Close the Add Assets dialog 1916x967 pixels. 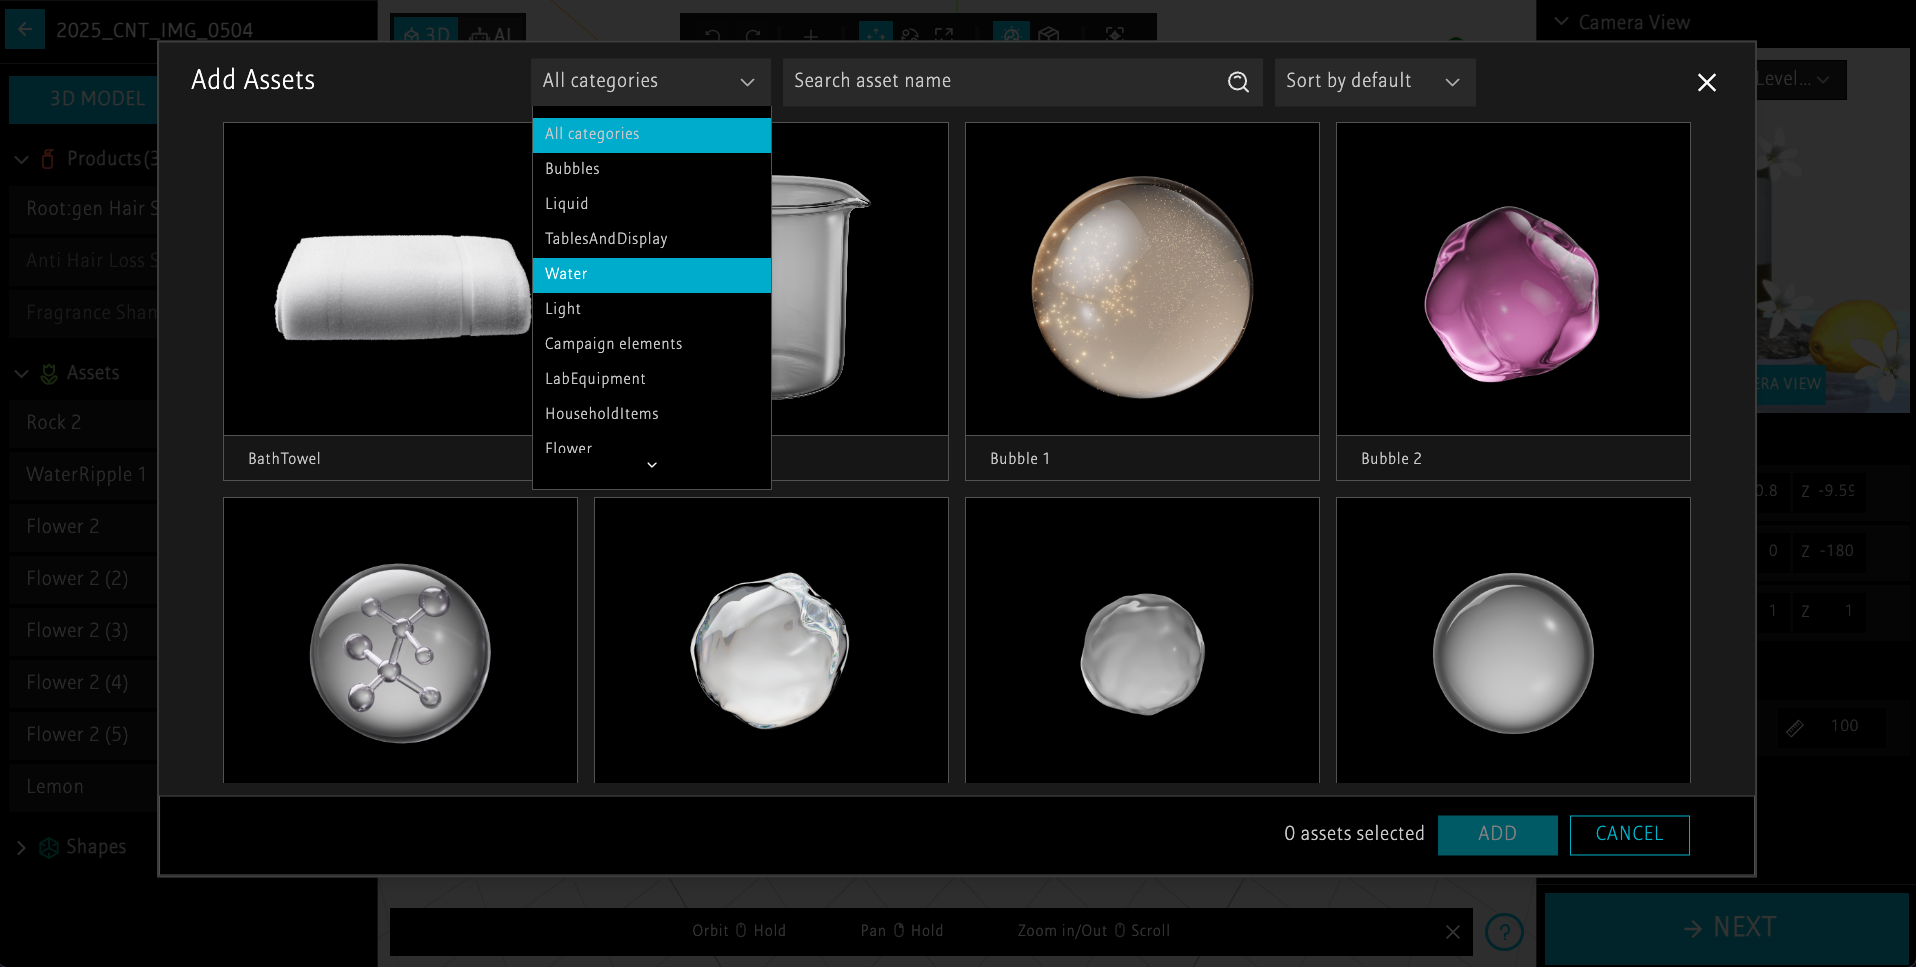1707,83
